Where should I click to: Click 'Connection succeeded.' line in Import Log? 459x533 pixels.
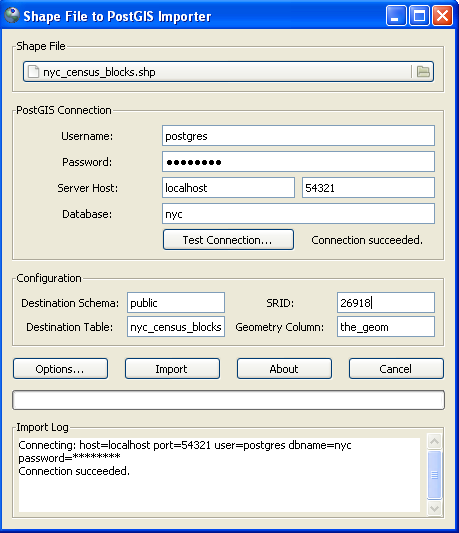74,471
